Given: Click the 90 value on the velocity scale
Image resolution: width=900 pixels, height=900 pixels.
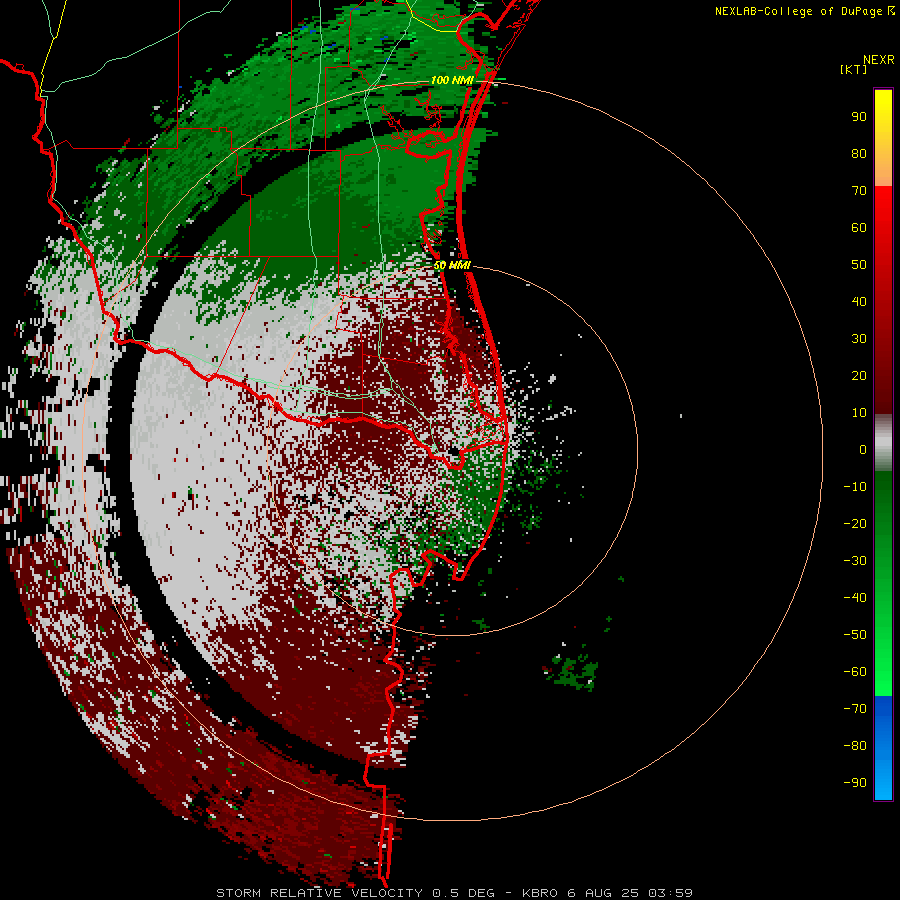Looking at the screenshot, I should click(x=859, y=117).
